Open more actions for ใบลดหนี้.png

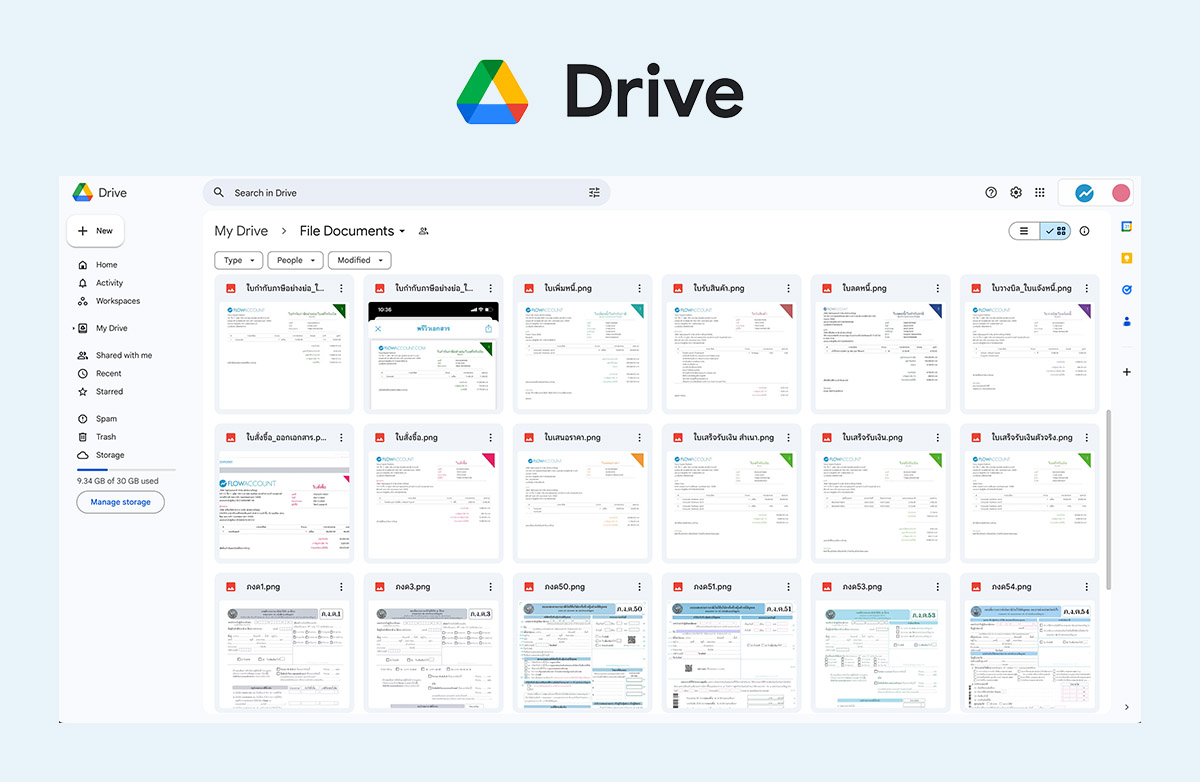click(937, 288)
